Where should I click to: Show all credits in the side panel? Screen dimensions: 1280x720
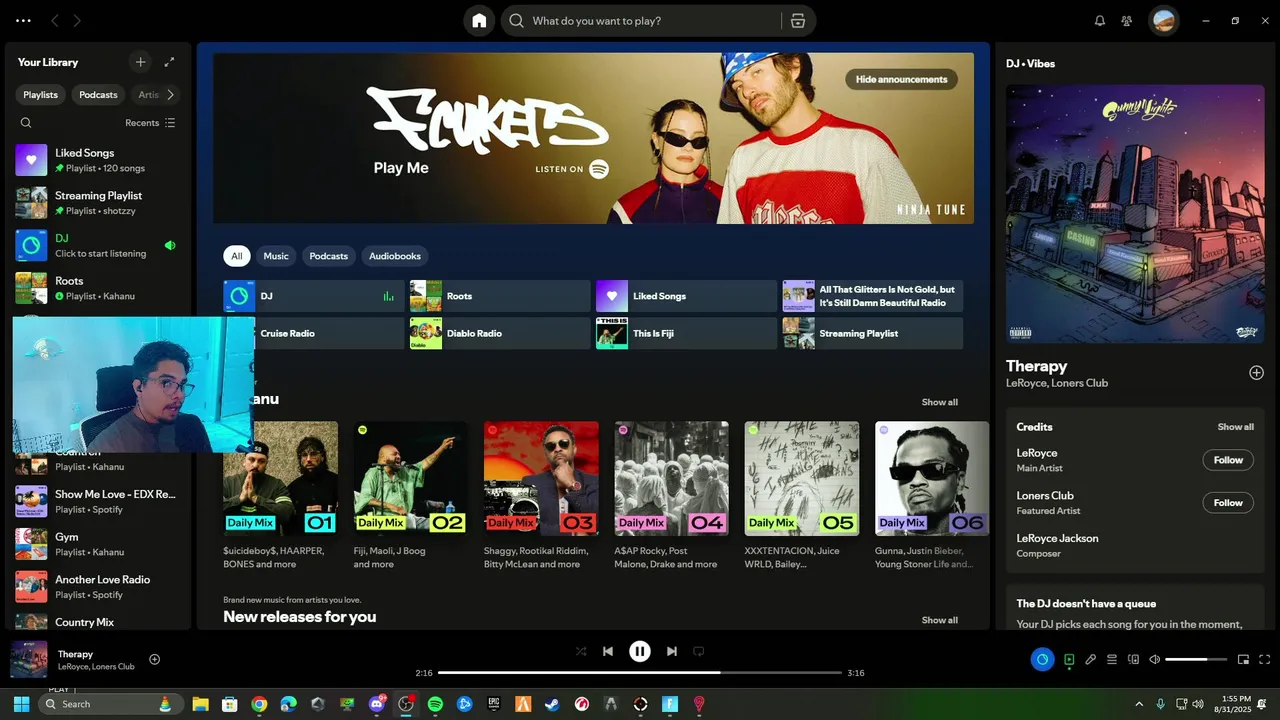click(1235, 427)
